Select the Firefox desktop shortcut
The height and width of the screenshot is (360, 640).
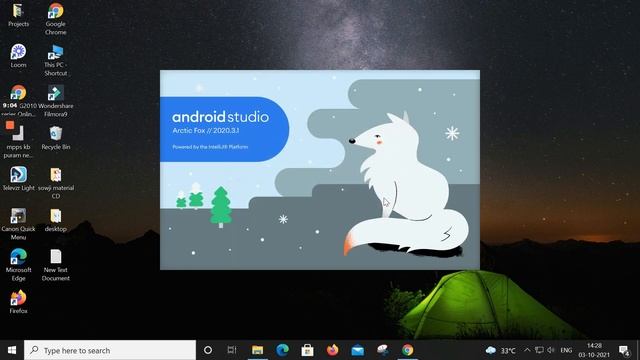tap(18, 302)
